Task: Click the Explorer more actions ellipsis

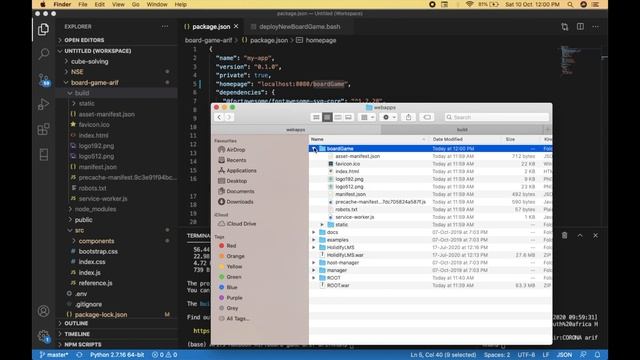Action: pyautogui.click(x=164, y=27)
